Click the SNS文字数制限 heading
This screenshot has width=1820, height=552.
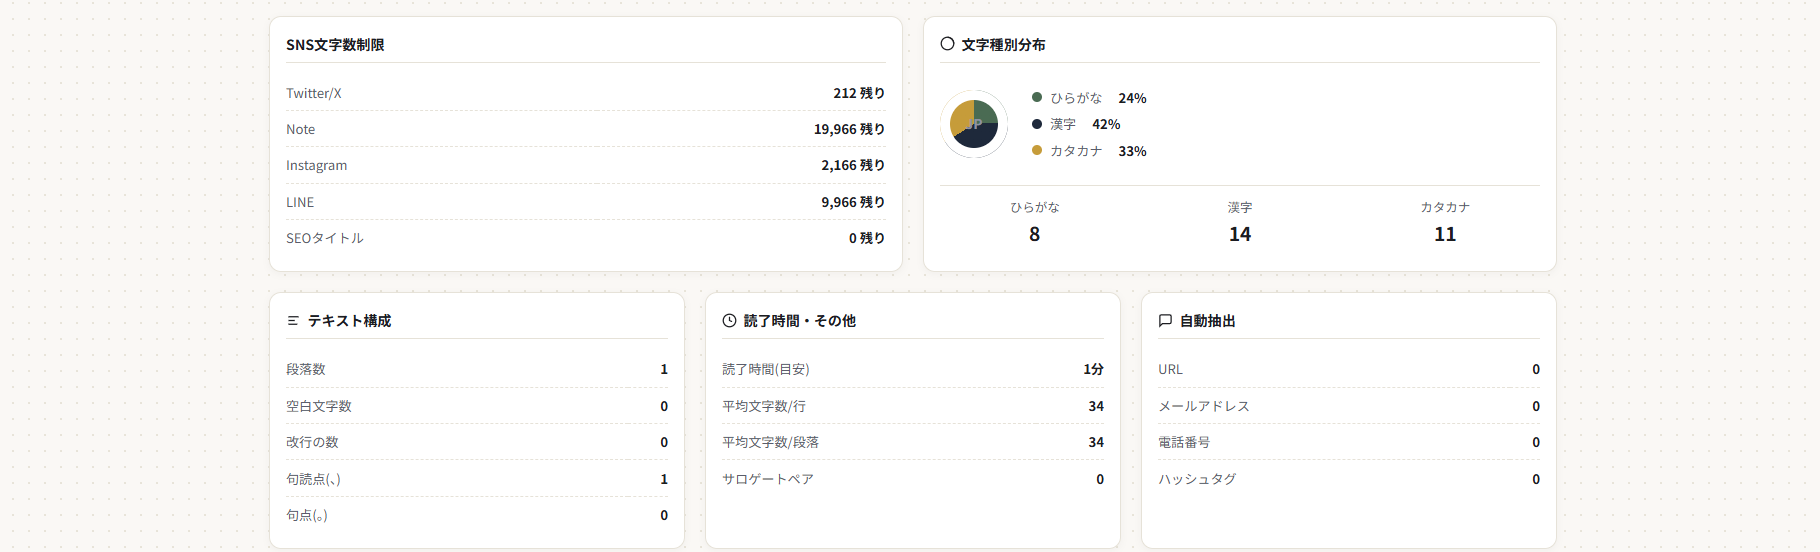(x=335, y=45)
